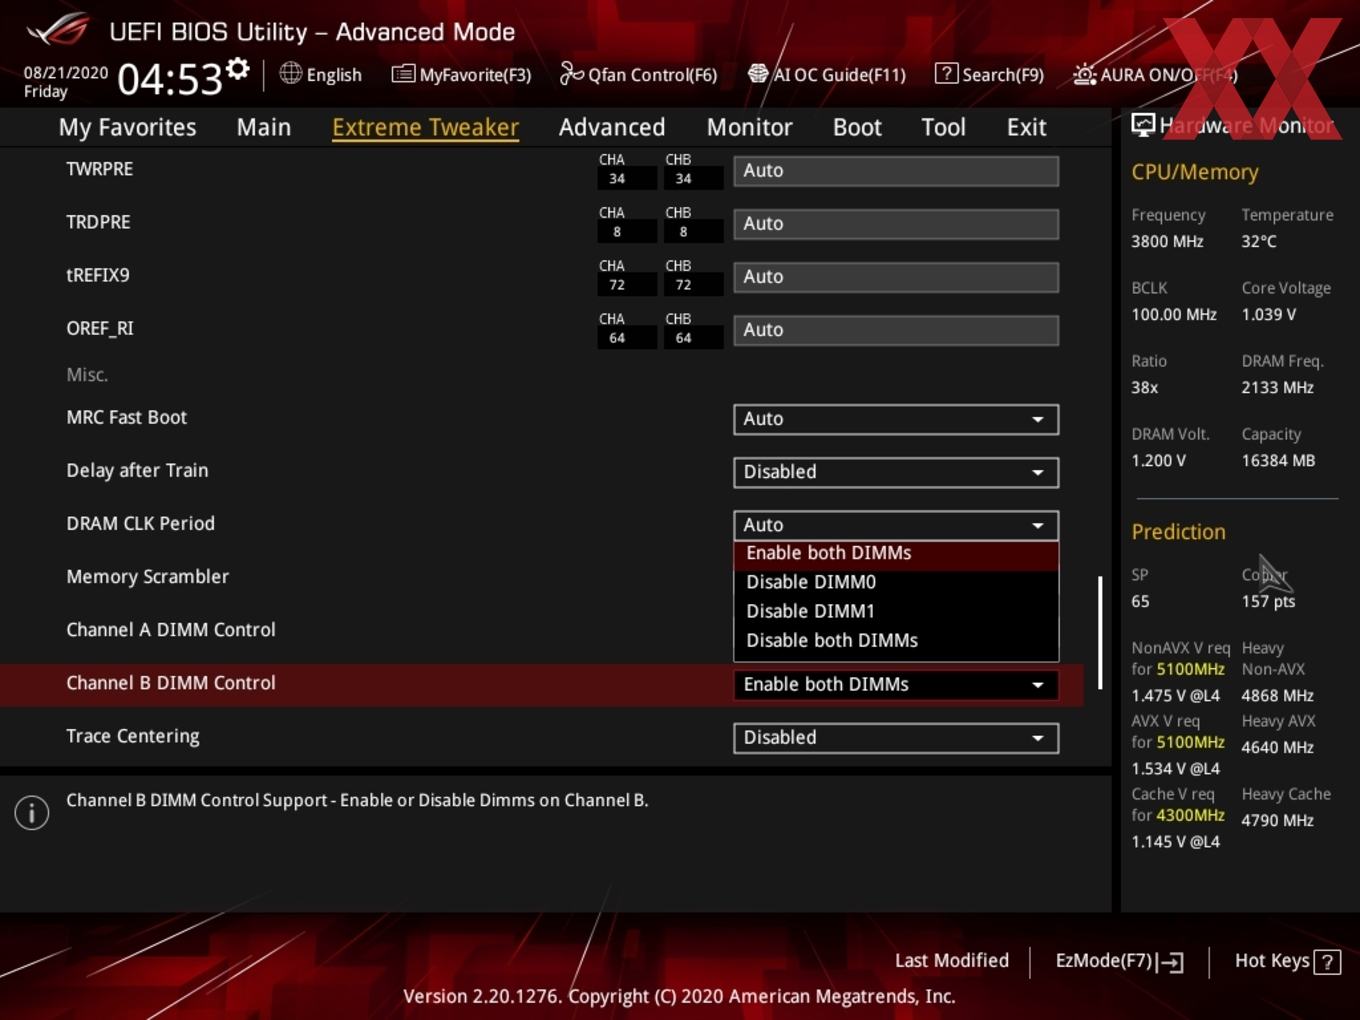Open Hot Keys help

click(x=1272, y=961)
